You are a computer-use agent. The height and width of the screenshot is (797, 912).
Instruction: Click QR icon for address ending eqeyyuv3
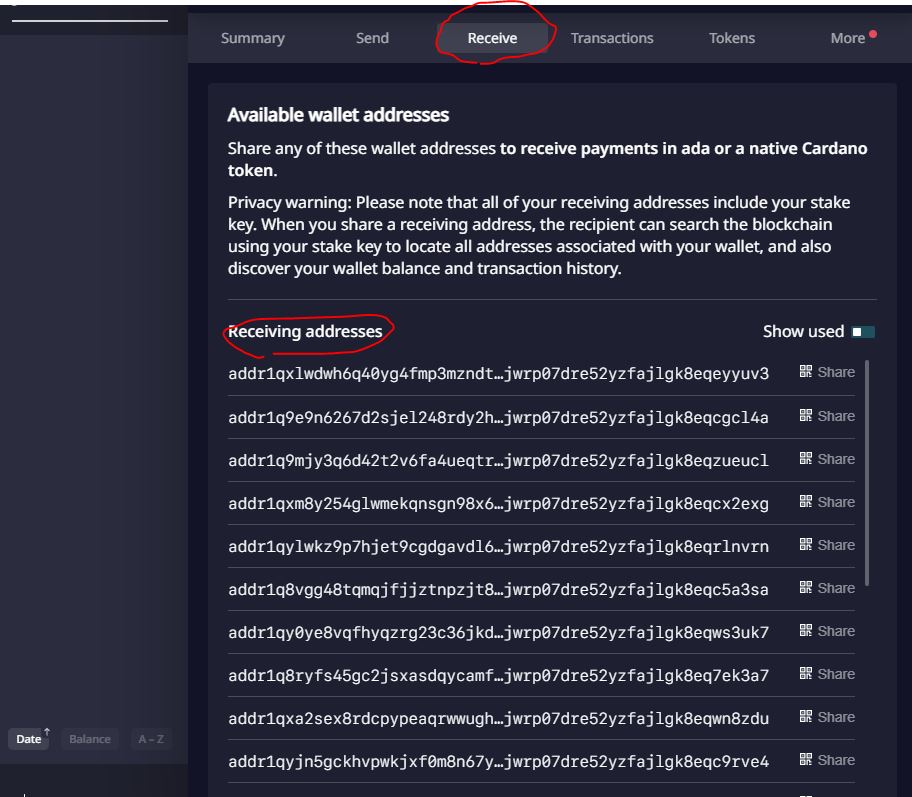pos(806,371)
